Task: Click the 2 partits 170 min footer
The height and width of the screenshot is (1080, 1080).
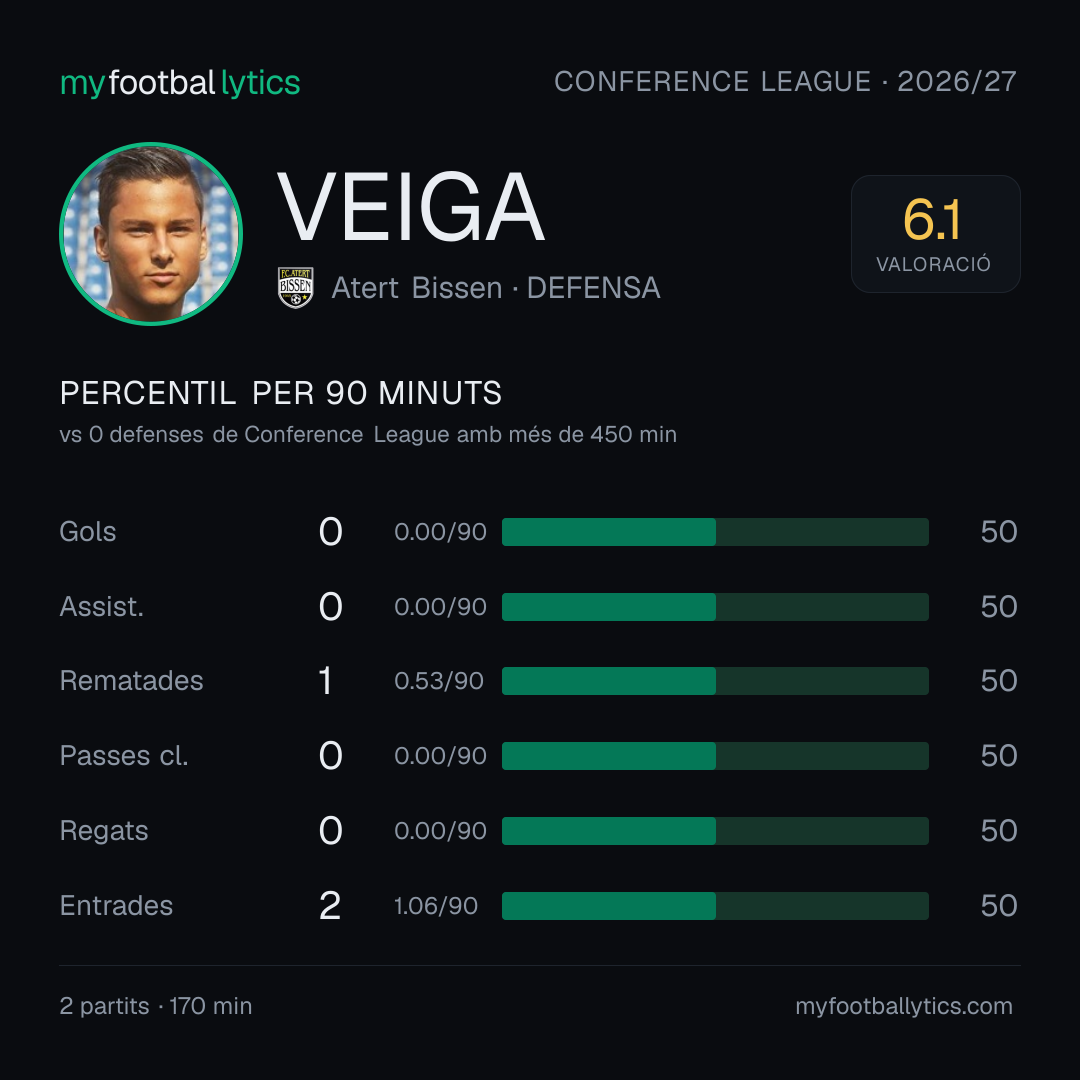Action: coord(156,1006)
